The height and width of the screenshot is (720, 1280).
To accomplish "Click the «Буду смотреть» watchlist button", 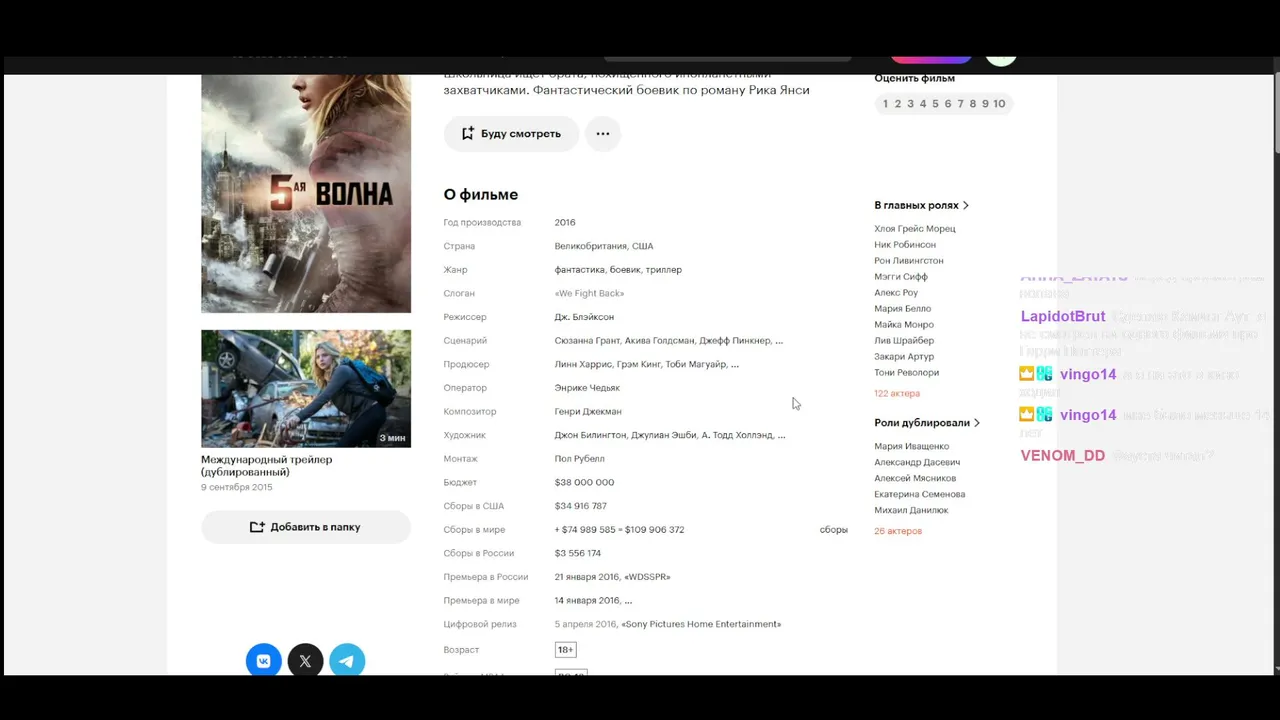I will (511, 134).
